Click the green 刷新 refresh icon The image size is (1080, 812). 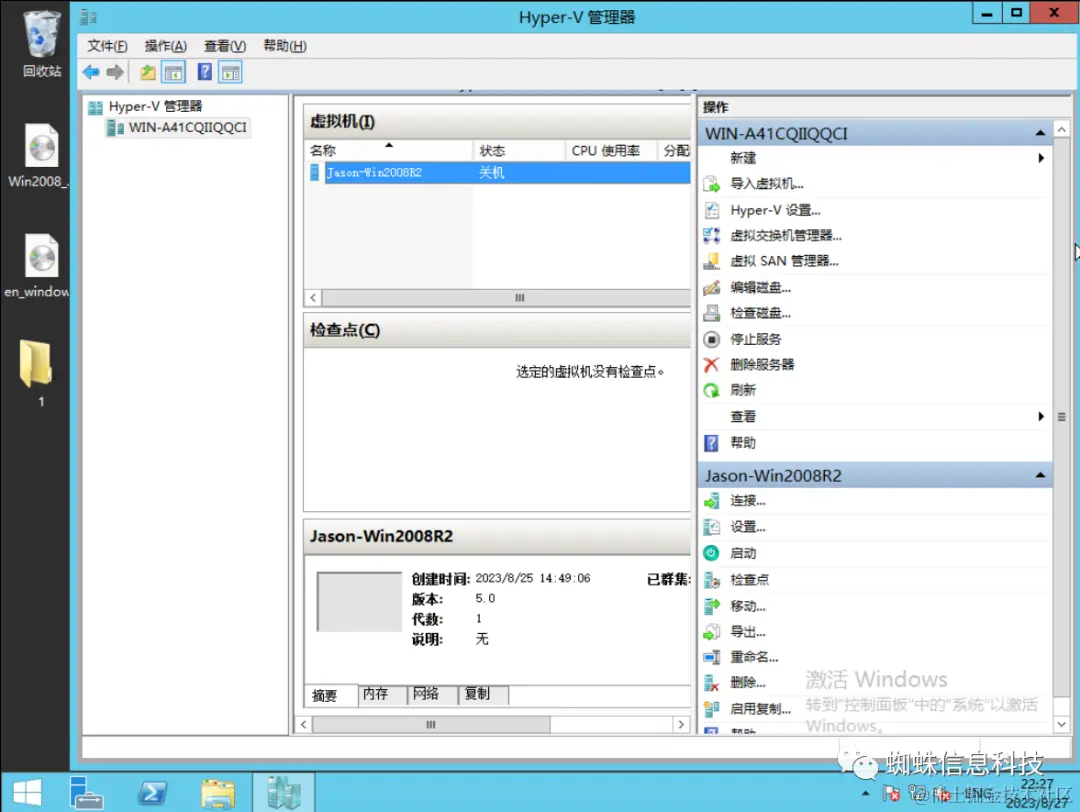tap(712, 391)
